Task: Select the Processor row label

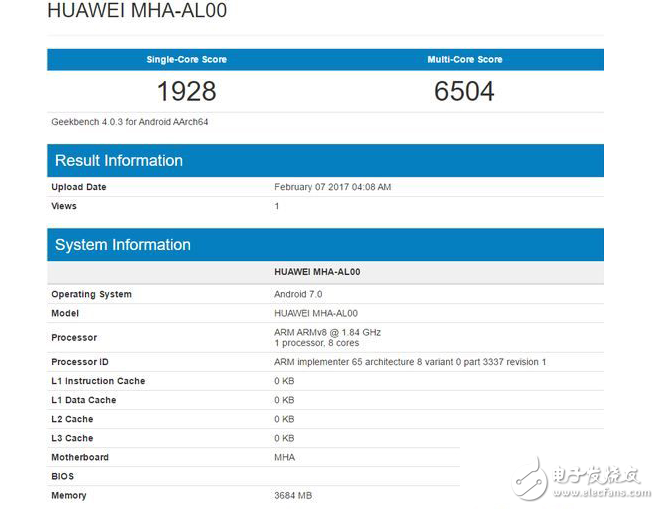Action: [x=74, y=338]
